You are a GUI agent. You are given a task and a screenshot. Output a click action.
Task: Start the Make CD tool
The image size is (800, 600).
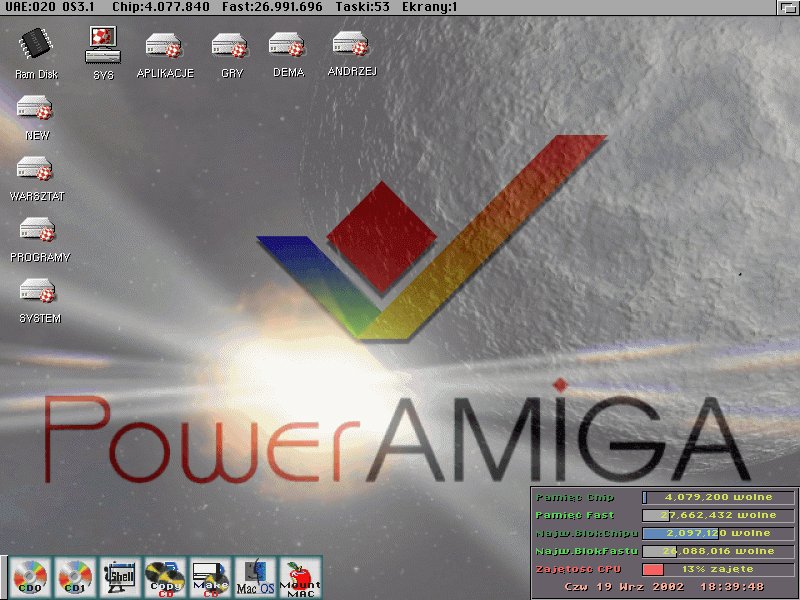tap(210, 577)
